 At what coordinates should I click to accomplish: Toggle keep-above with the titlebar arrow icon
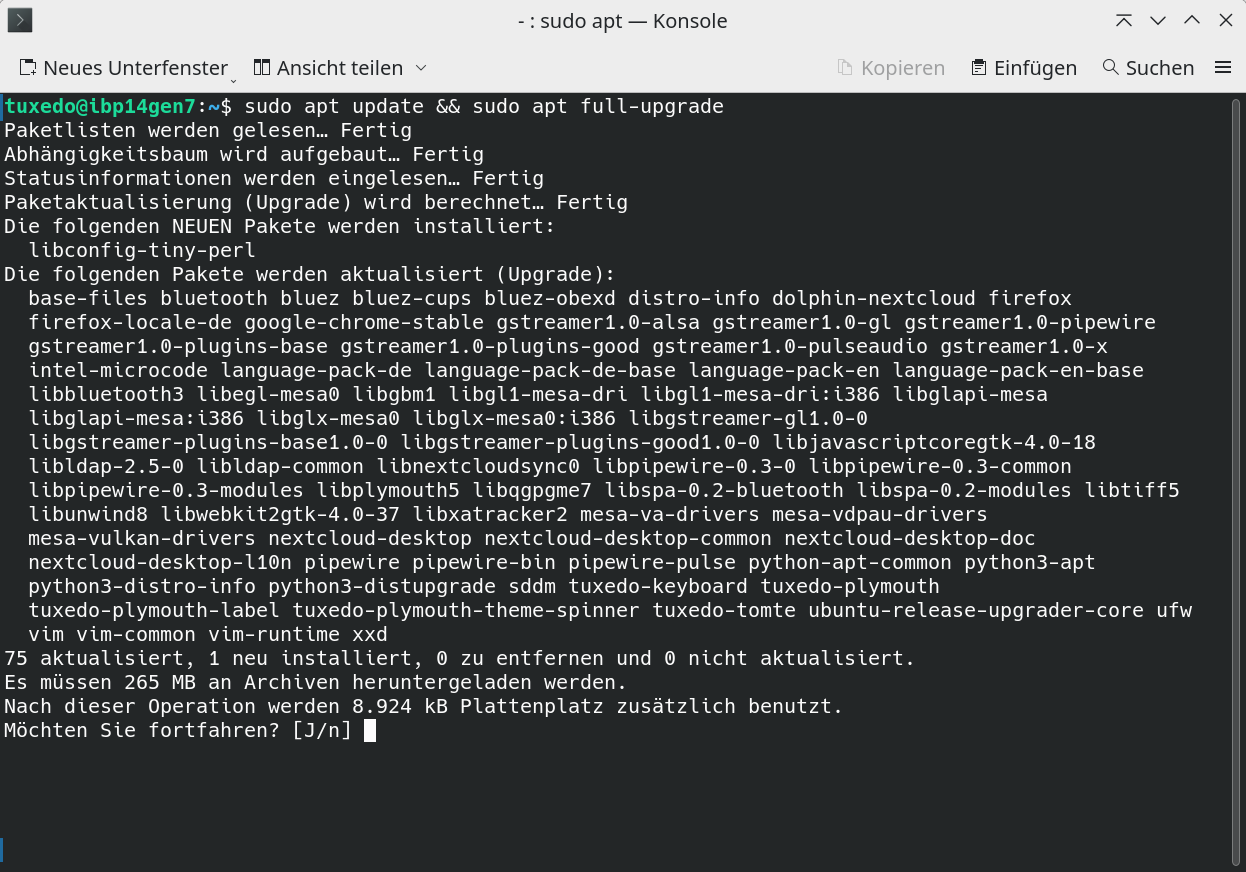click(1124, 20)
